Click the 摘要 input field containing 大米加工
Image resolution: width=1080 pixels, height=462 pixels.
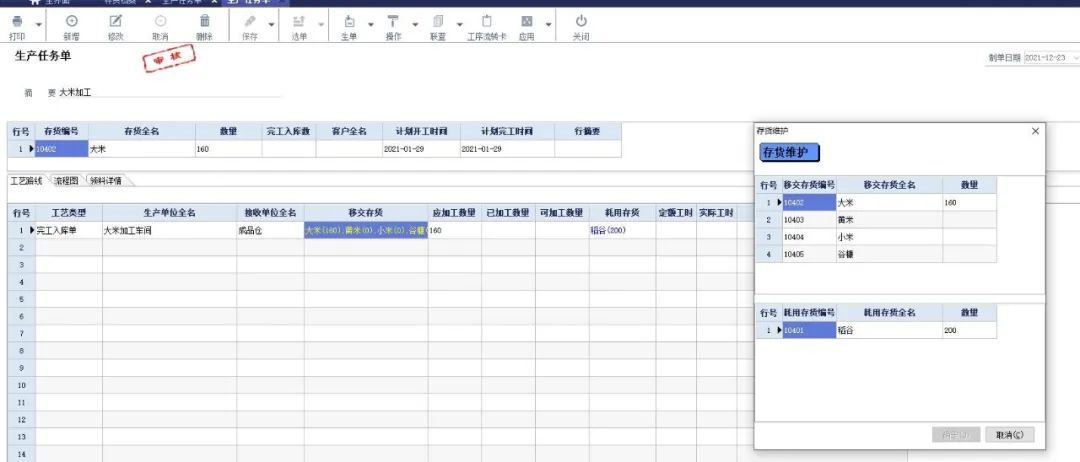coord(170,92)
